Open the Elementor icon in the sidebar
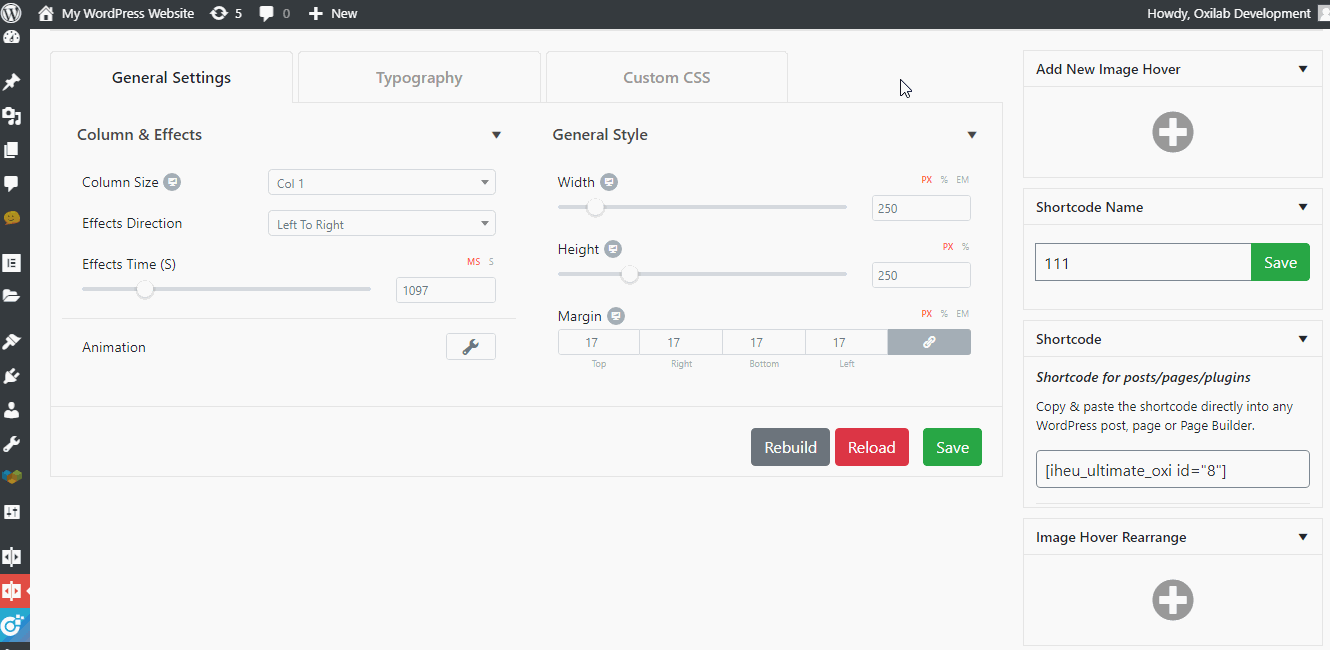This screenshot has width=1330, height=650. point(12,263)
